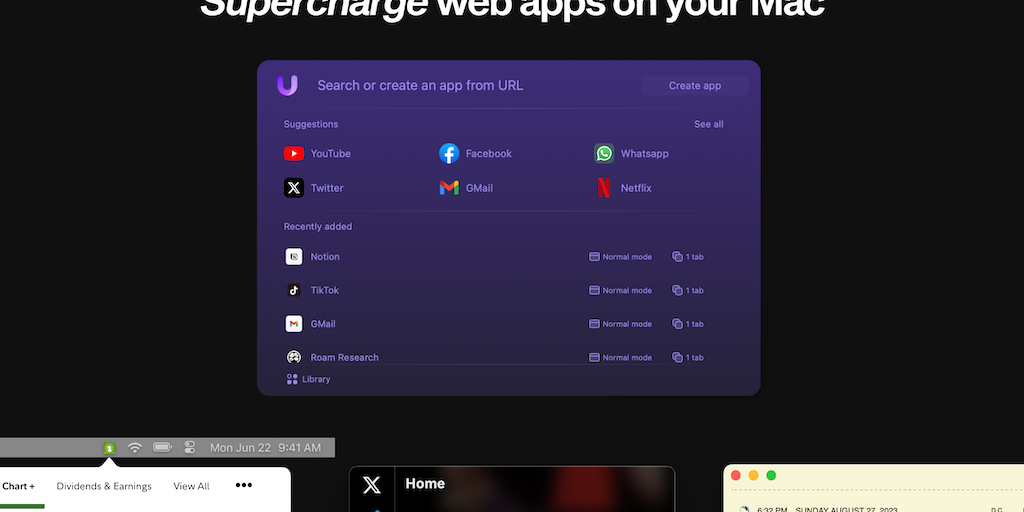
Task: Select the Whatsapp suggestion icon
Action: pyautogui.click(x=604, y=153)
